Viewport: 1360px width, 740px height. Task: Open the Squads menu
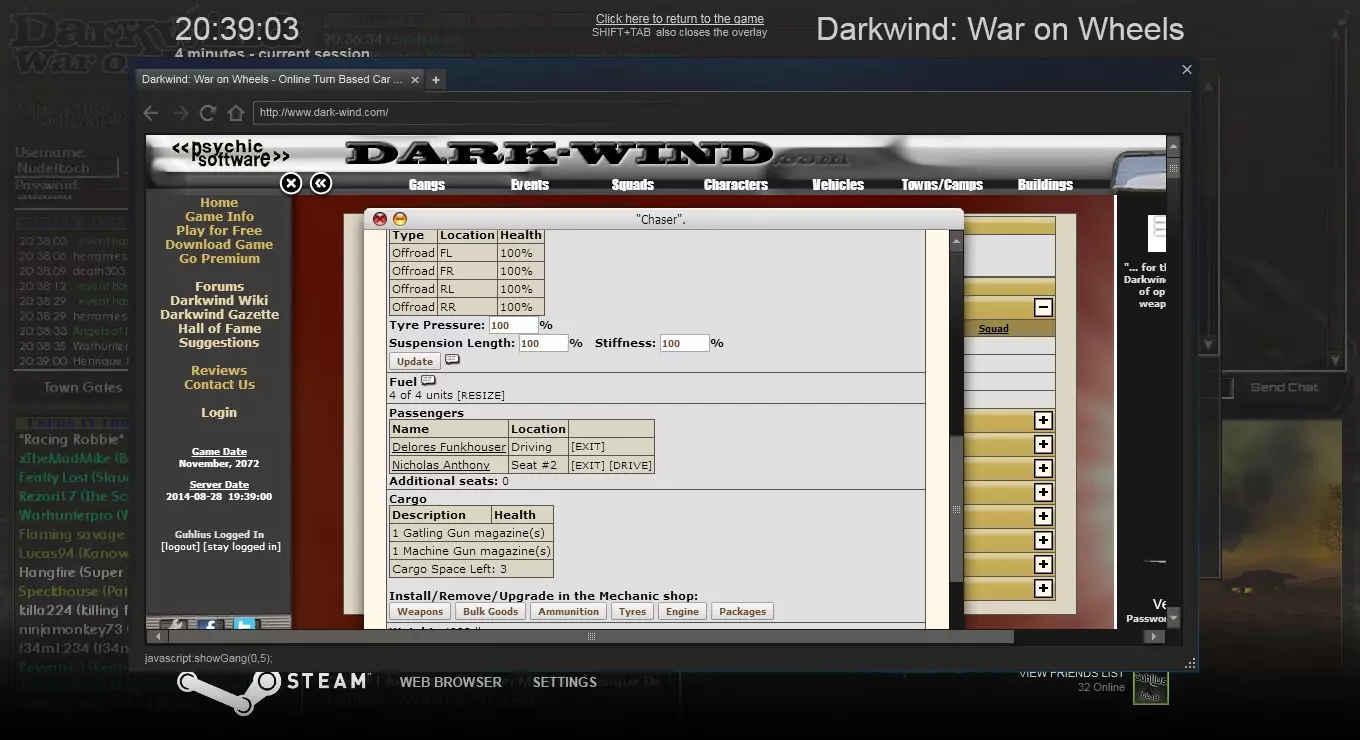point(633,185)
